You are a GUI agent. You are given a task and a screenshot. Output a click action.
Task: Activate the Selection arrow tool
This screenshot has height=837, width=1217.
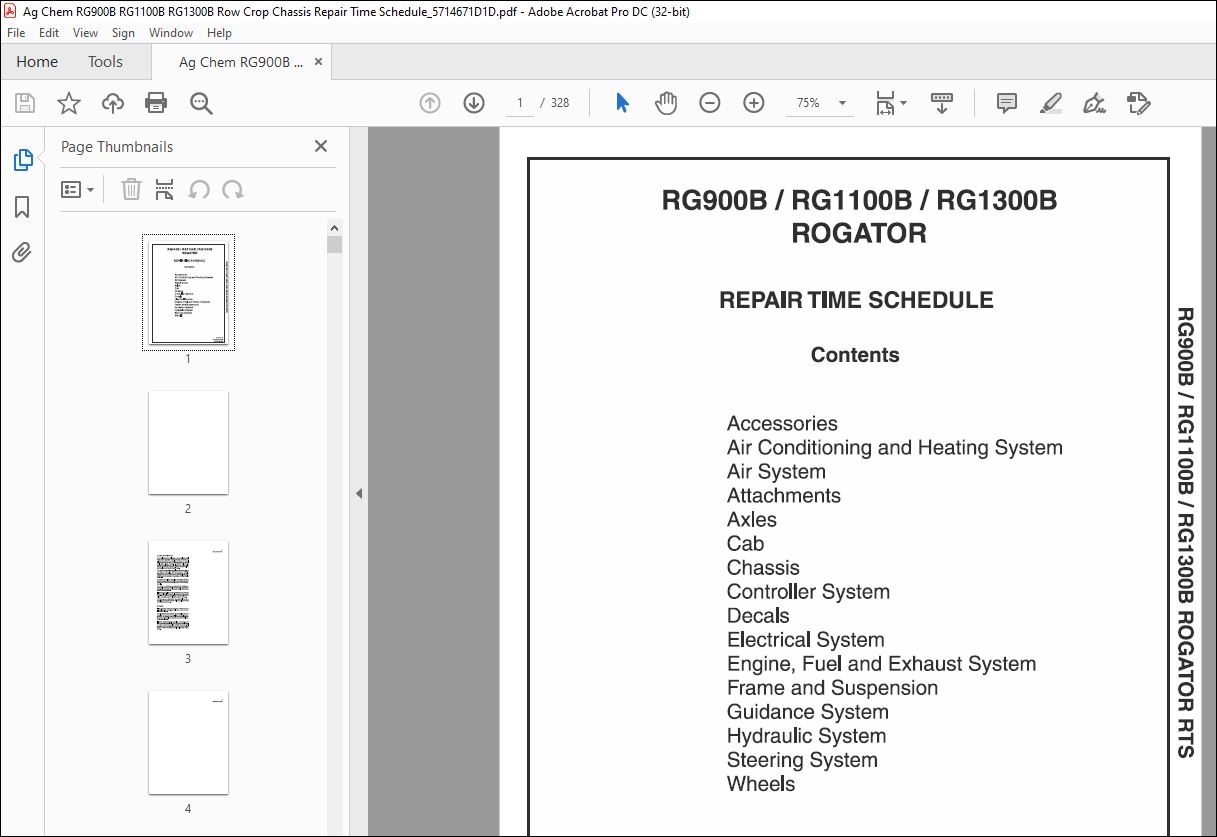tap(622, 103)
